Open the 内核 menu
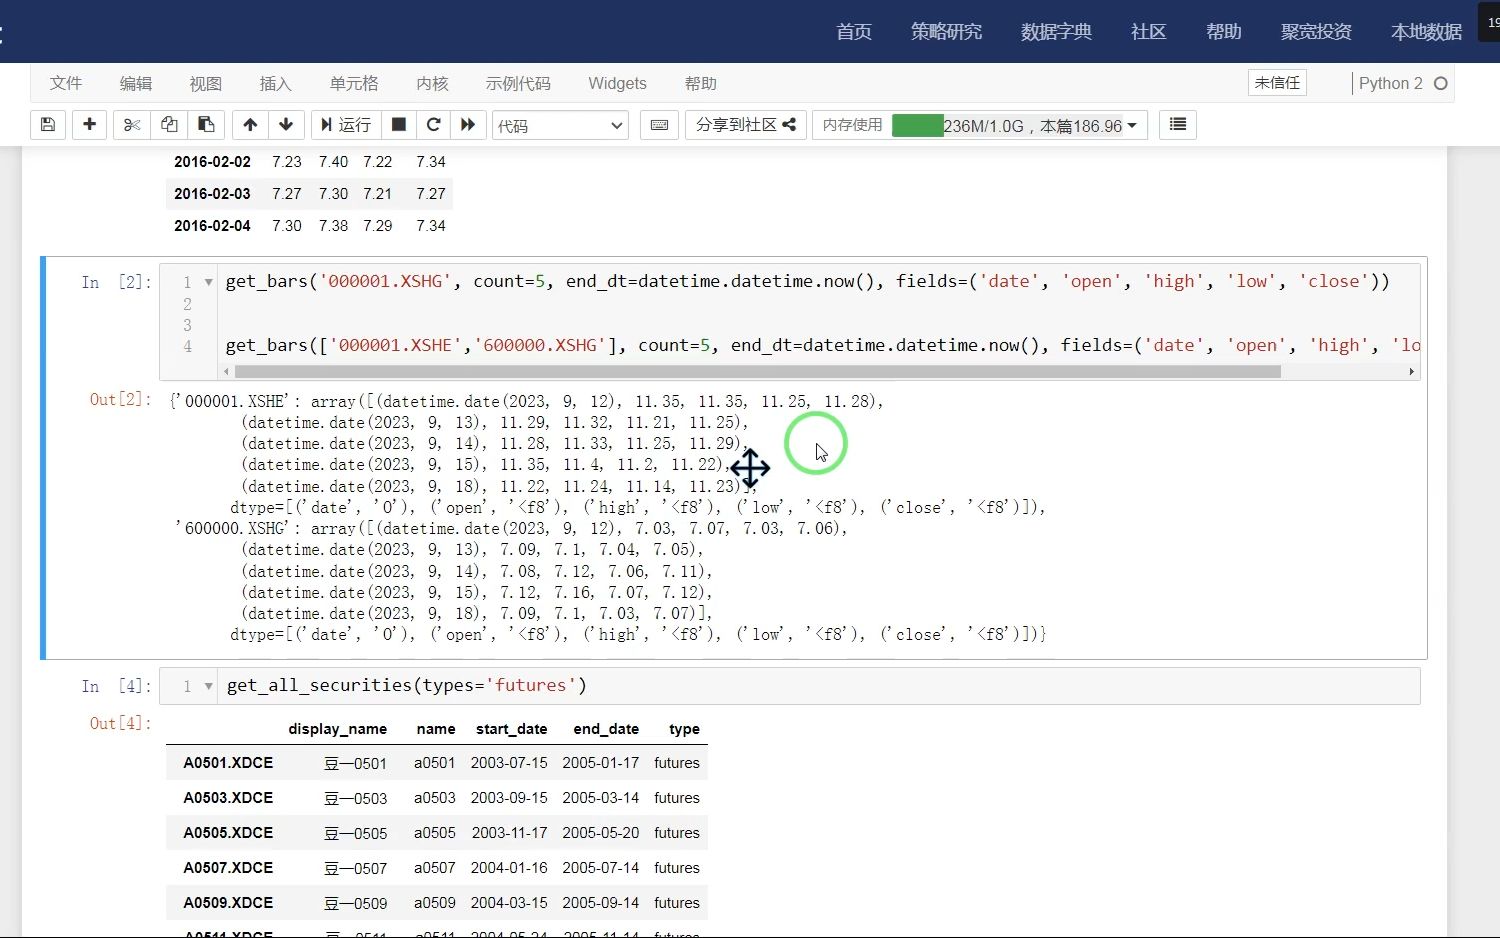The height and width of the screenshot is (938, 1500). 432,83
